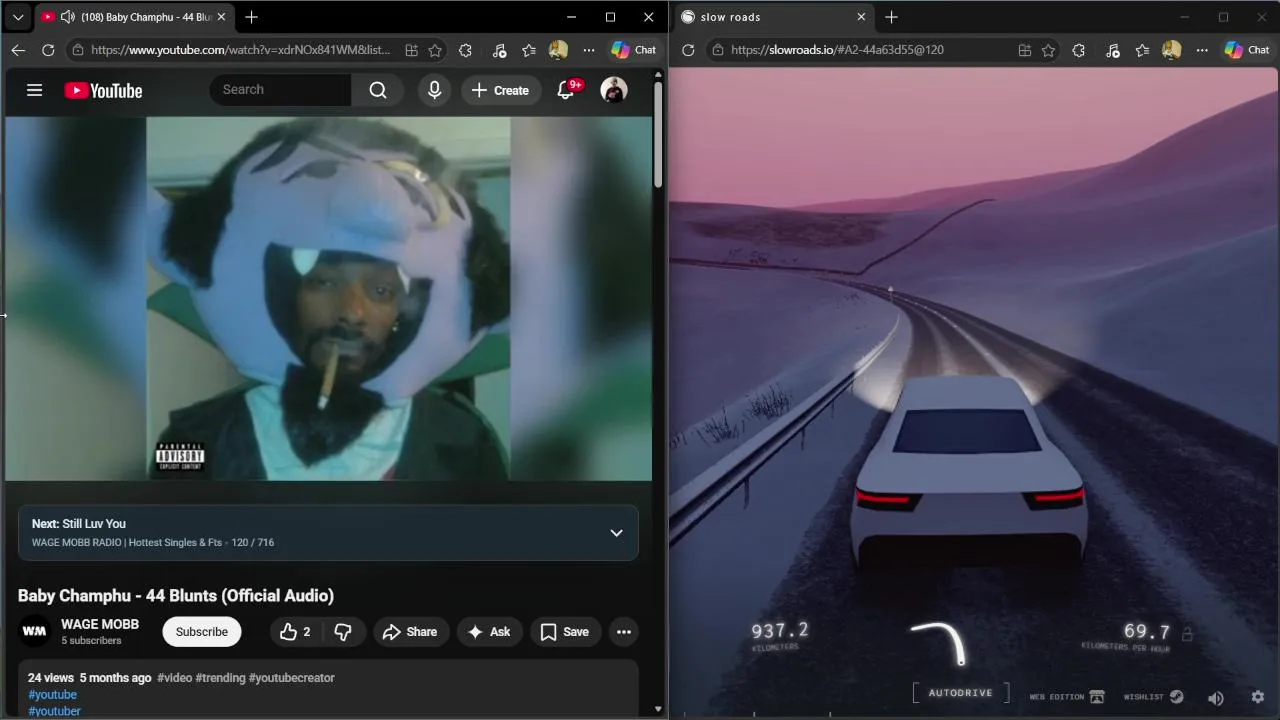Toggle the speed lock next to 69.7
1280x720 pixels.
pyautogui.click(x=1187, y=634)
